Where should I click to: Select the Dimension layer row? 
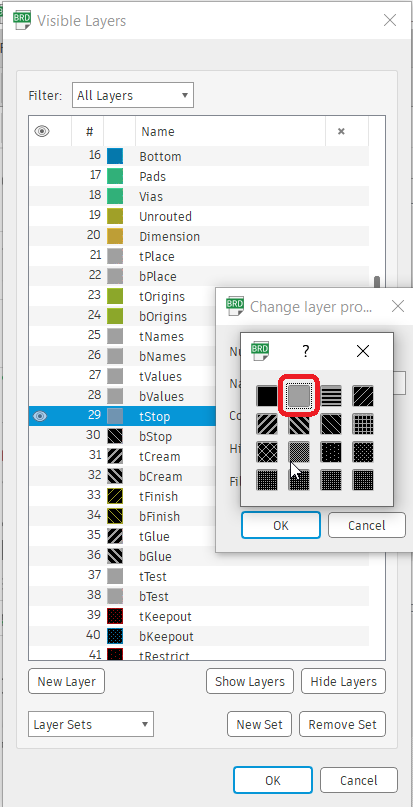coord(199,237)
